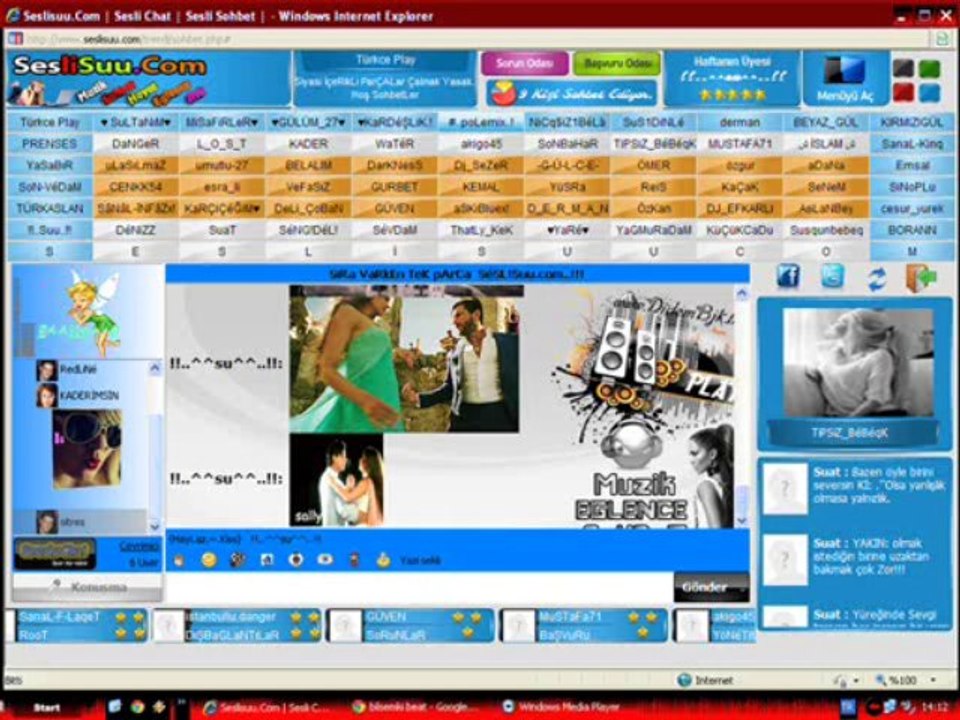Click the sunglasses profile photo in user list
Viewport: 960px width, 720px height.
point(87,449)
